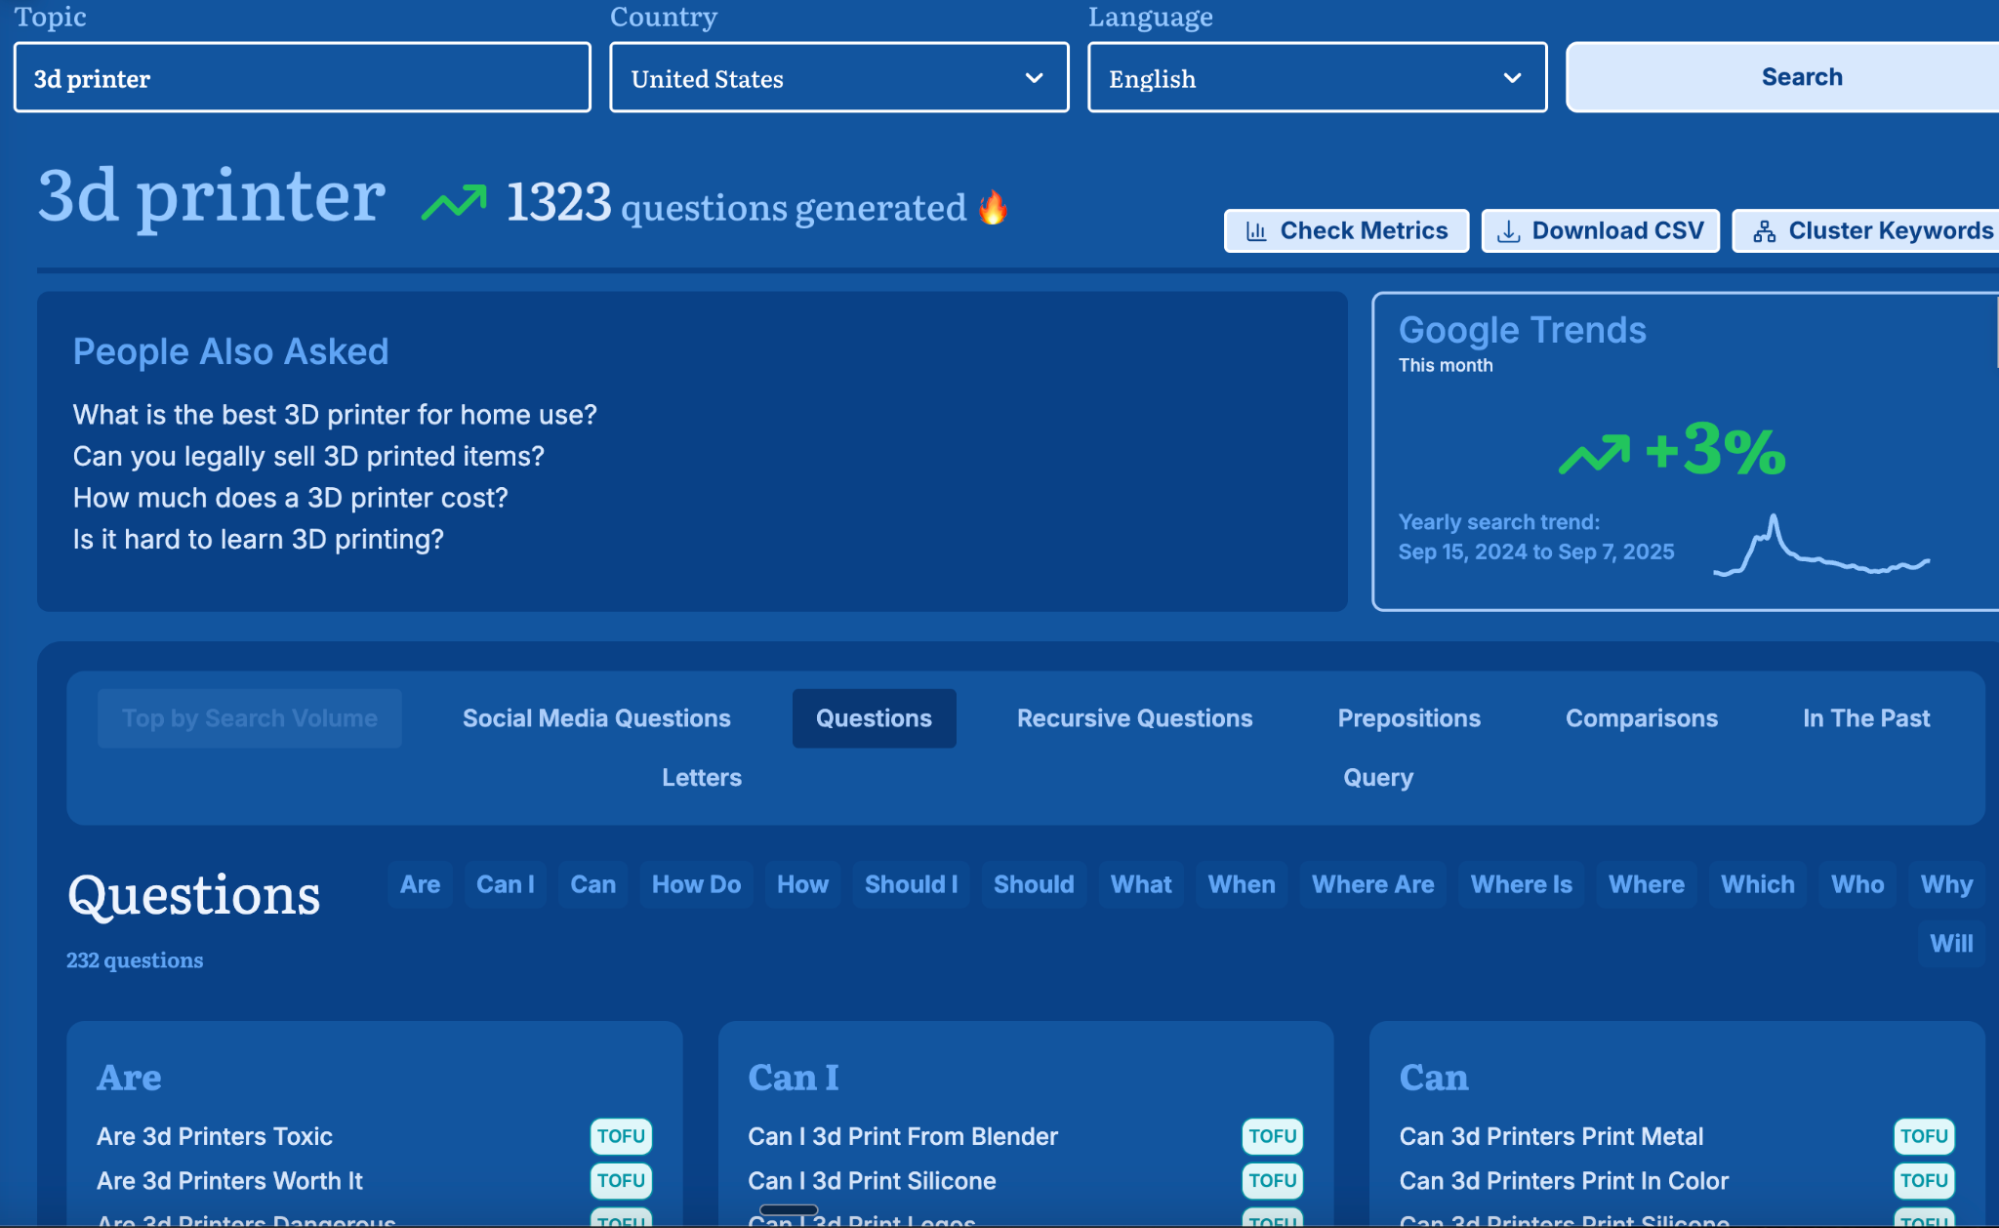Click TOFU badge for Are 3d Printers Worth It
Image resolution: width=1999 pixels, height=1228 pixels.
coord(621,1180)
